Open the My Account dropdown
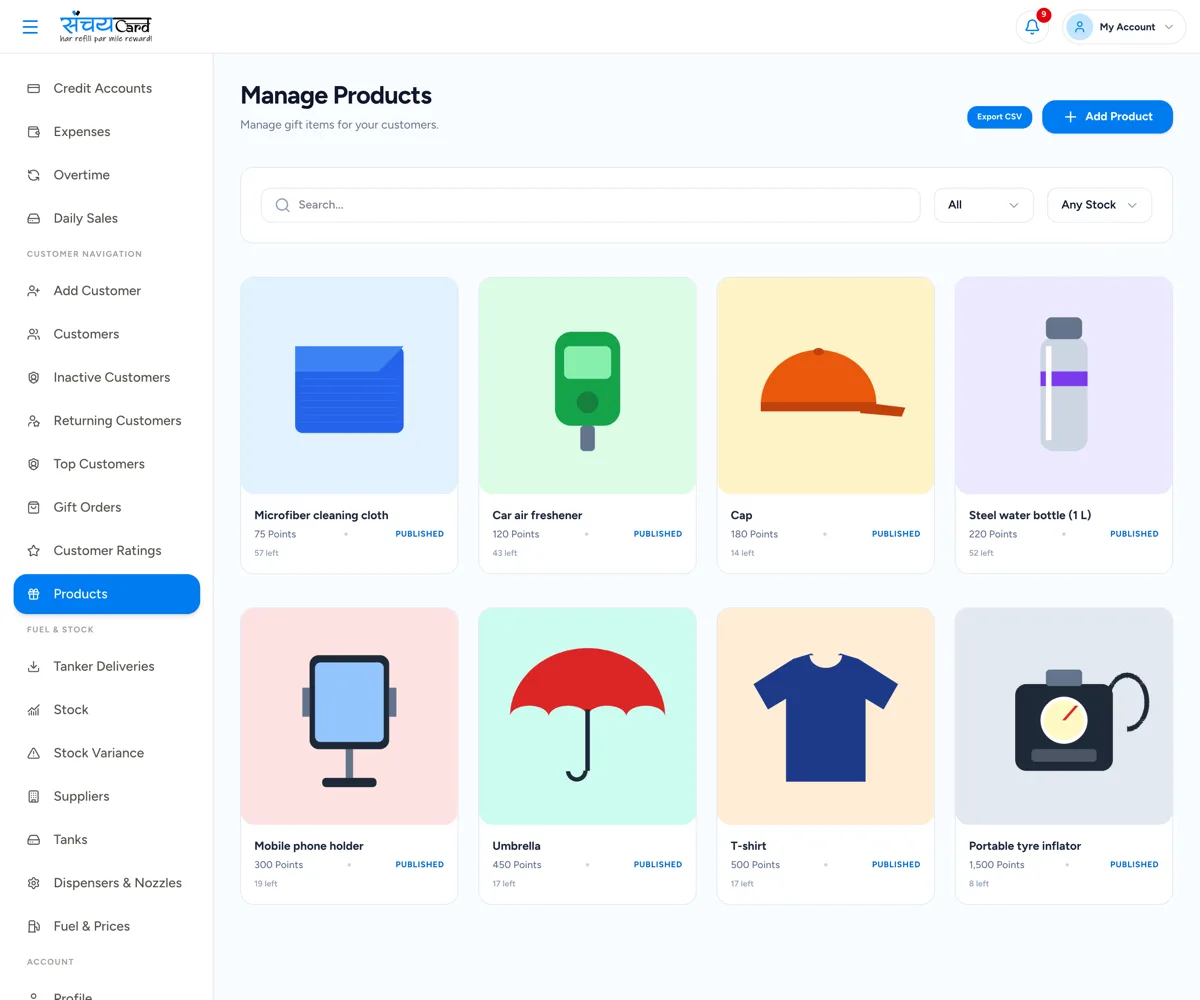The width and height of the screenshot is (1200, 1000). coord(1123,27)
